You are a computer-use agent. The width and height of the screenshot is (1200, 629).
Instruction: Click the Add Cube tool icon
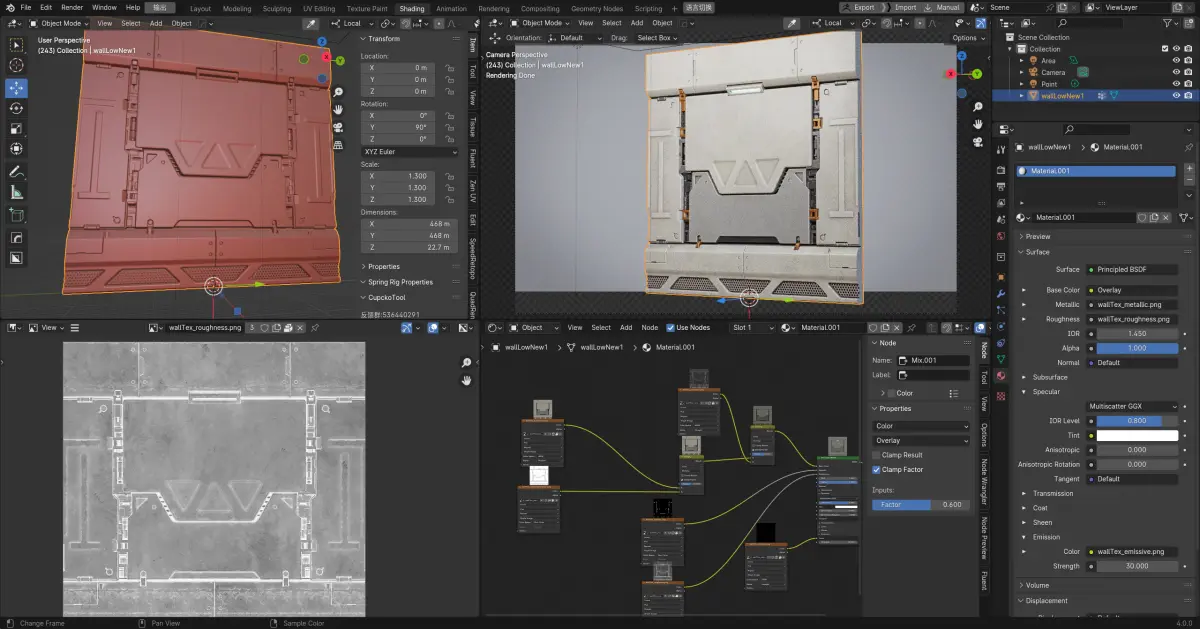pyautogui.click(x=17, y=214)
